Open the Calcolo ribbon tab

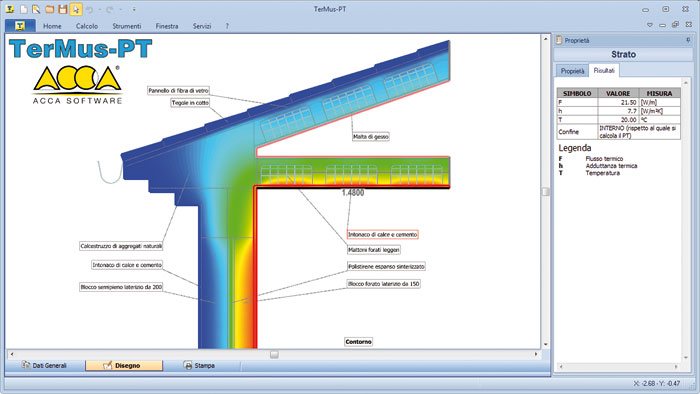87,26
